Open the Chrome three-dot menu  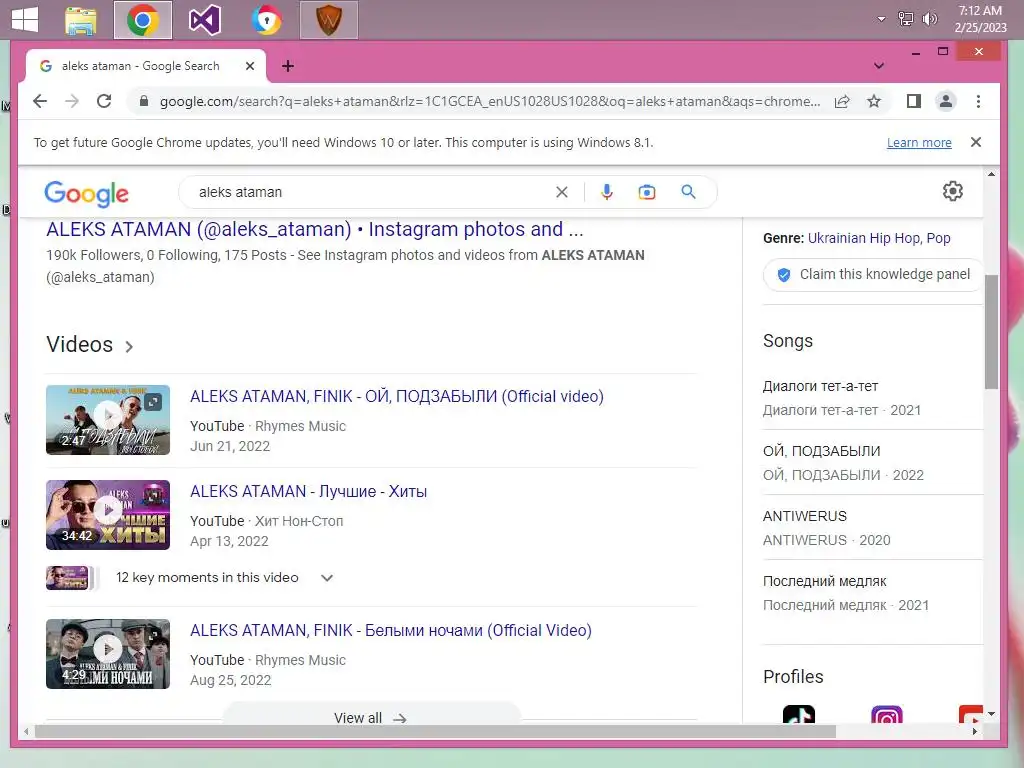(978, 101)
